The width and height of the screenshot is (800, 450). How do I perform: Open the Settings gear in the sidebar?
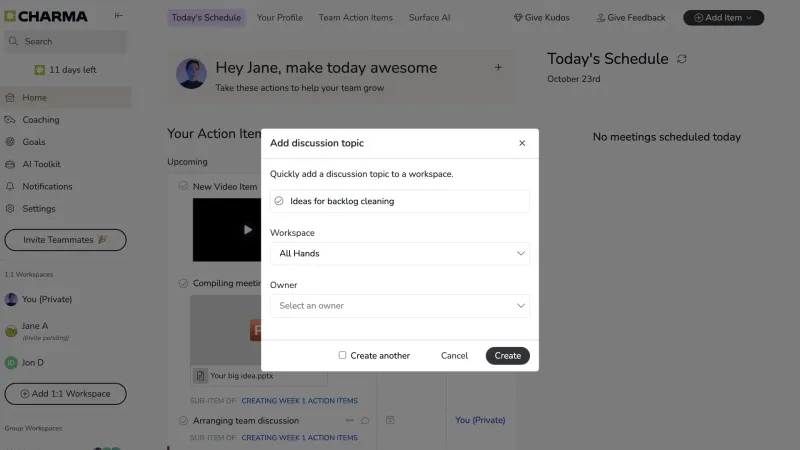tap(10, 209)
